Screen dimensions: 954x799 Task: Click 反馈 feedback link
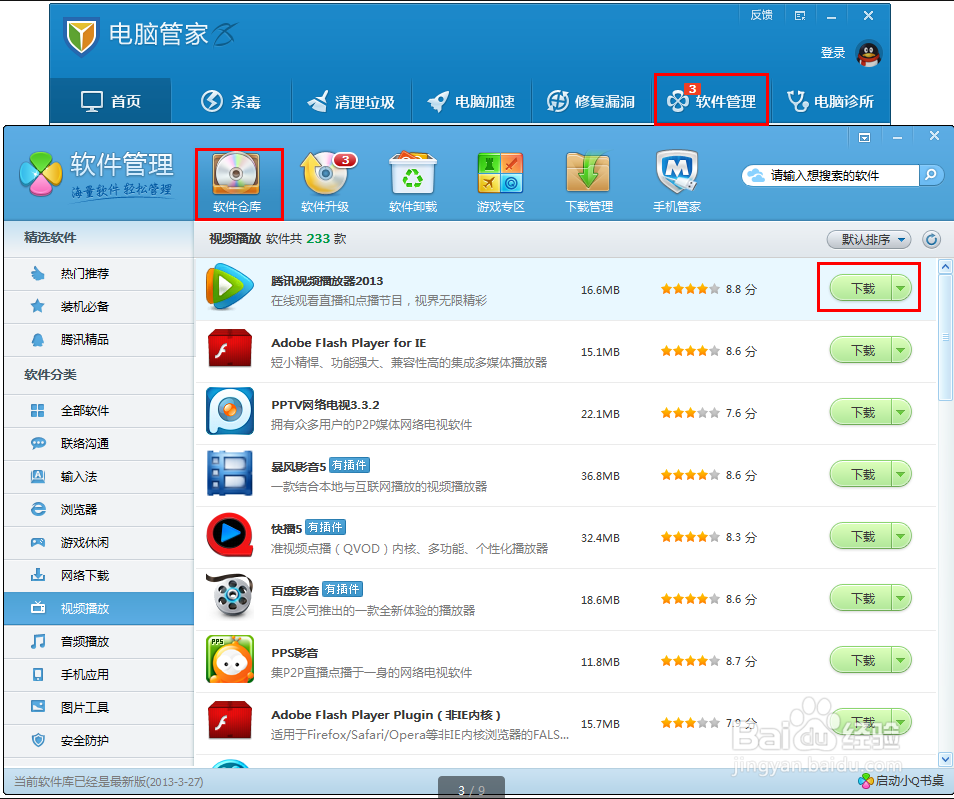[x=761, y=15]
